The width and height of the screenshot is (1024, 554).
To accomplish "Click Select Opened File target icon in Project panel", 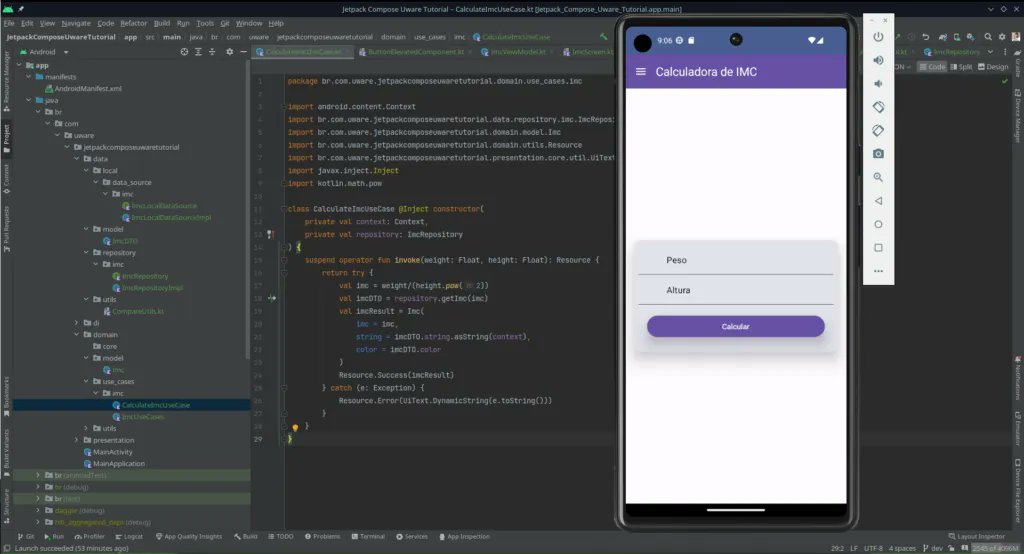I will (x=184, y=52).
